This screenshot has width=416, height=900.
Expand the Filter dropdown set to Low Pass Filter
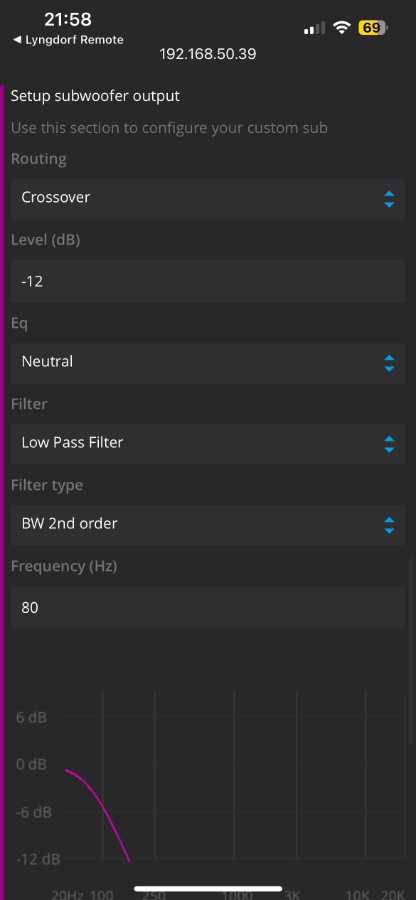tap(208, 444)
